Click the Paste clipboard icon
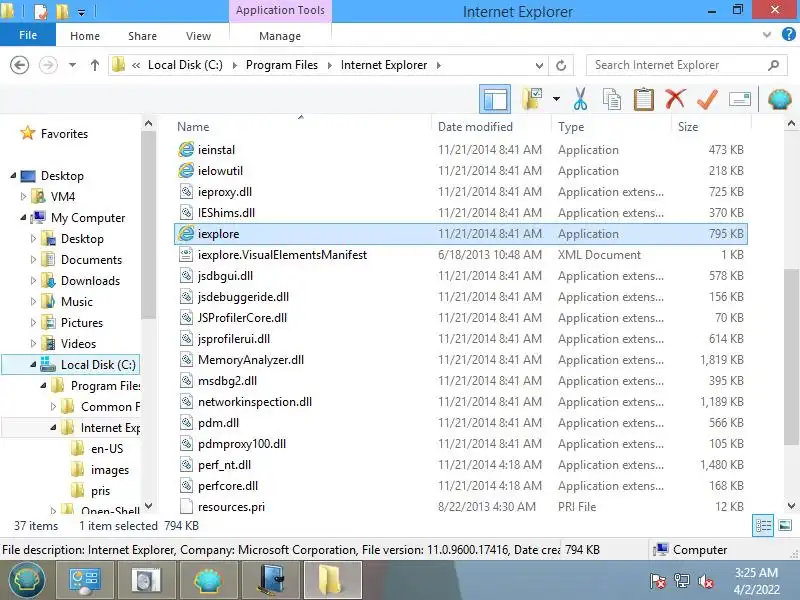Viewport: 800px width, 600px height. pyautogui.click(x=643, y=99)
